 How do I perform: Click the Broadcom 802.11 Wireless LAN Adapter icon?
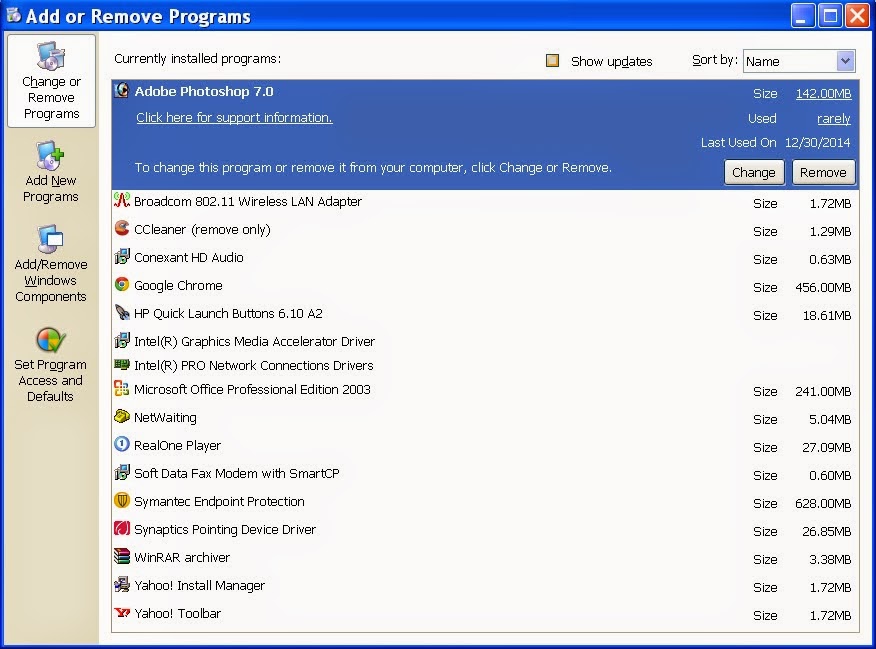[122, 201]
